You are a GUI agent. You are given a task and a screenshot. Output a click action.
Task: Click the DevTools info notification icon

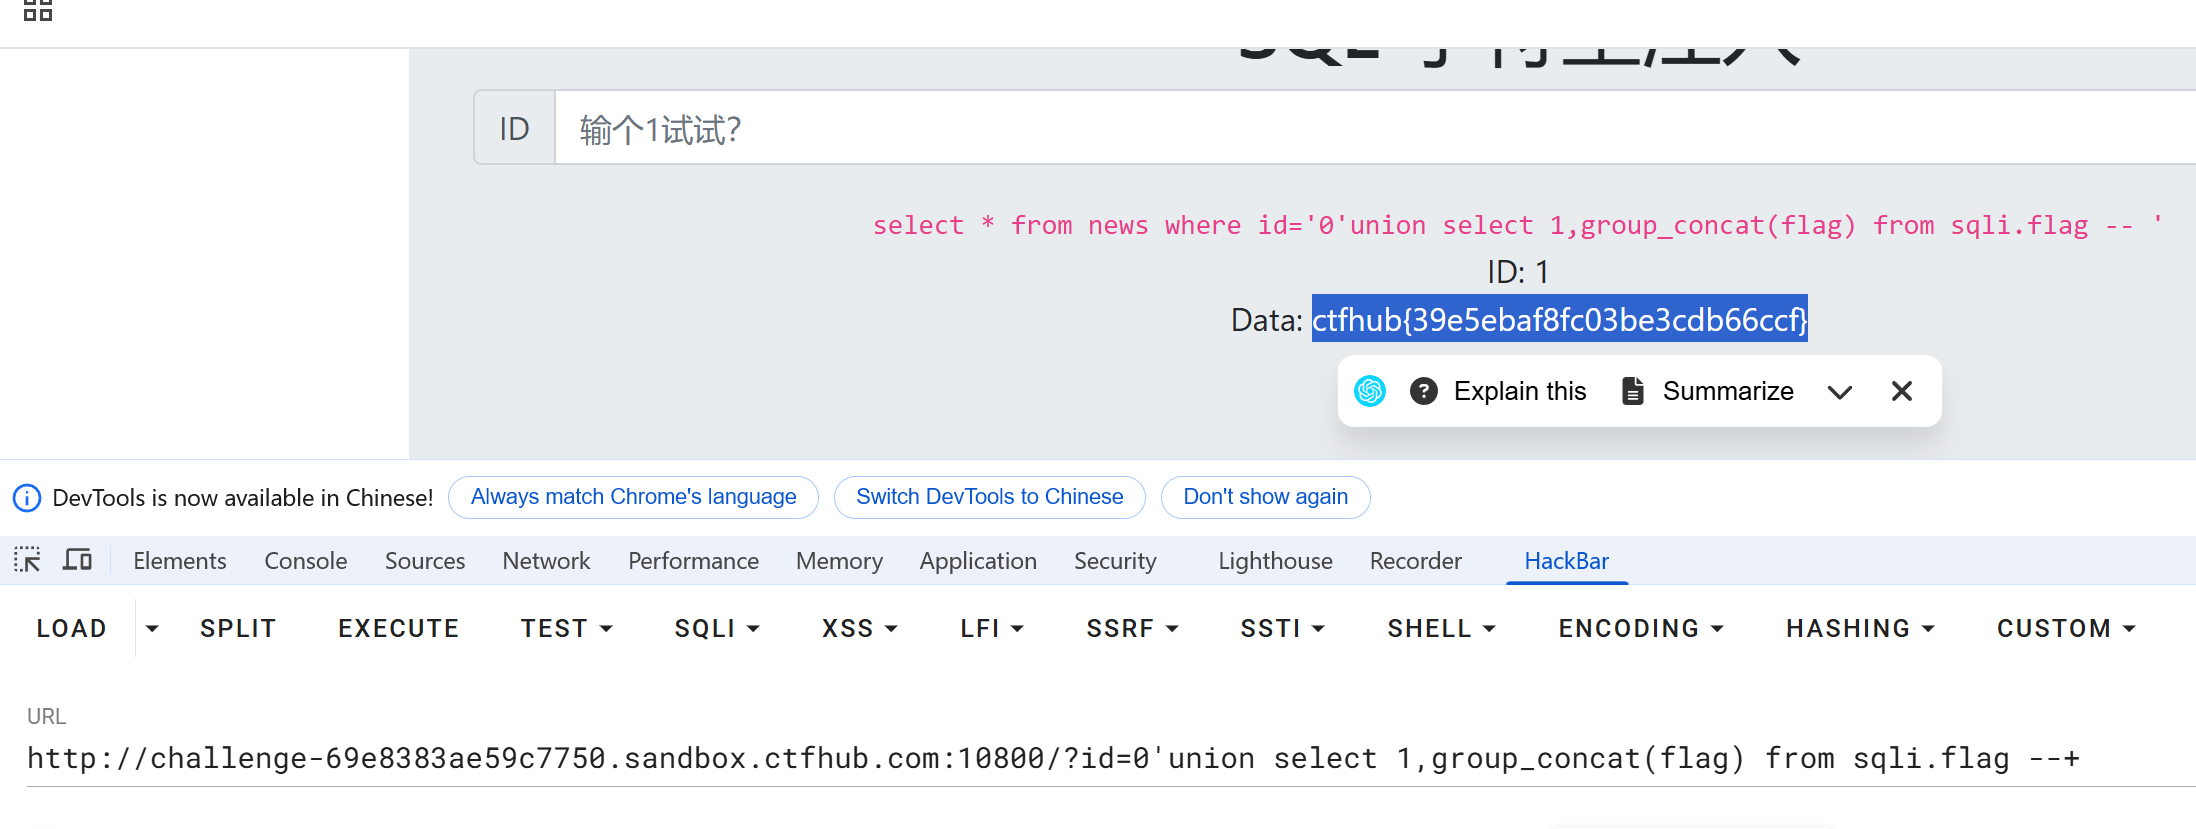27,498
